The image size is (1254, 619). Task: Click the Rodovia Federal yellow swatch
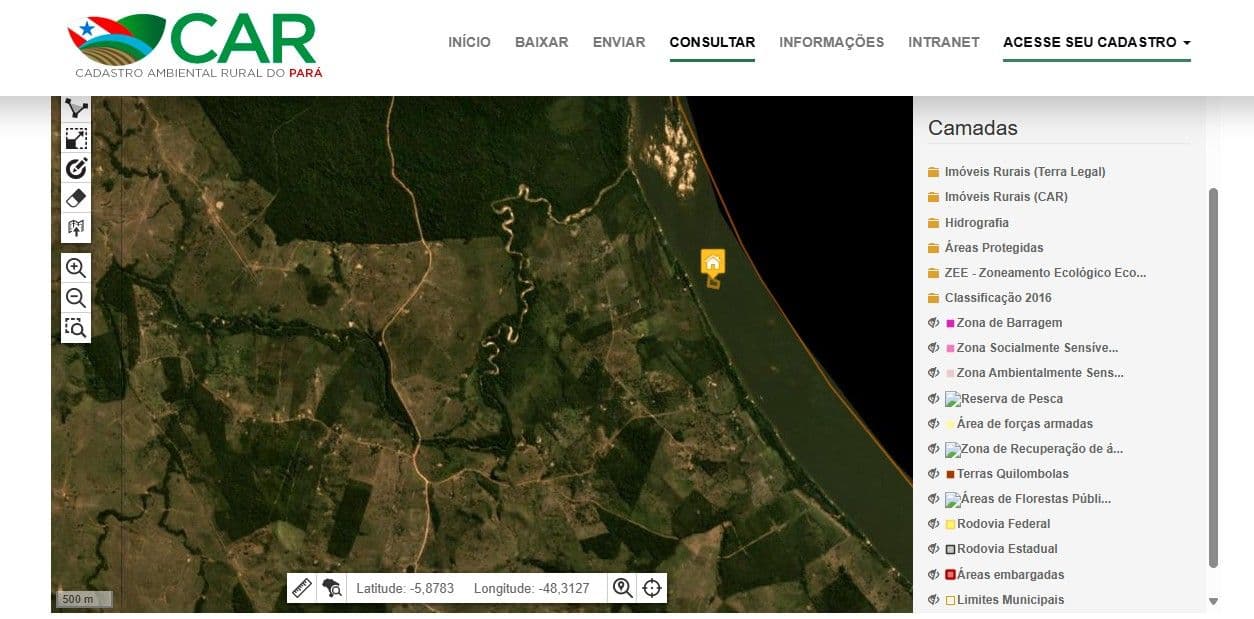(950, 524)
